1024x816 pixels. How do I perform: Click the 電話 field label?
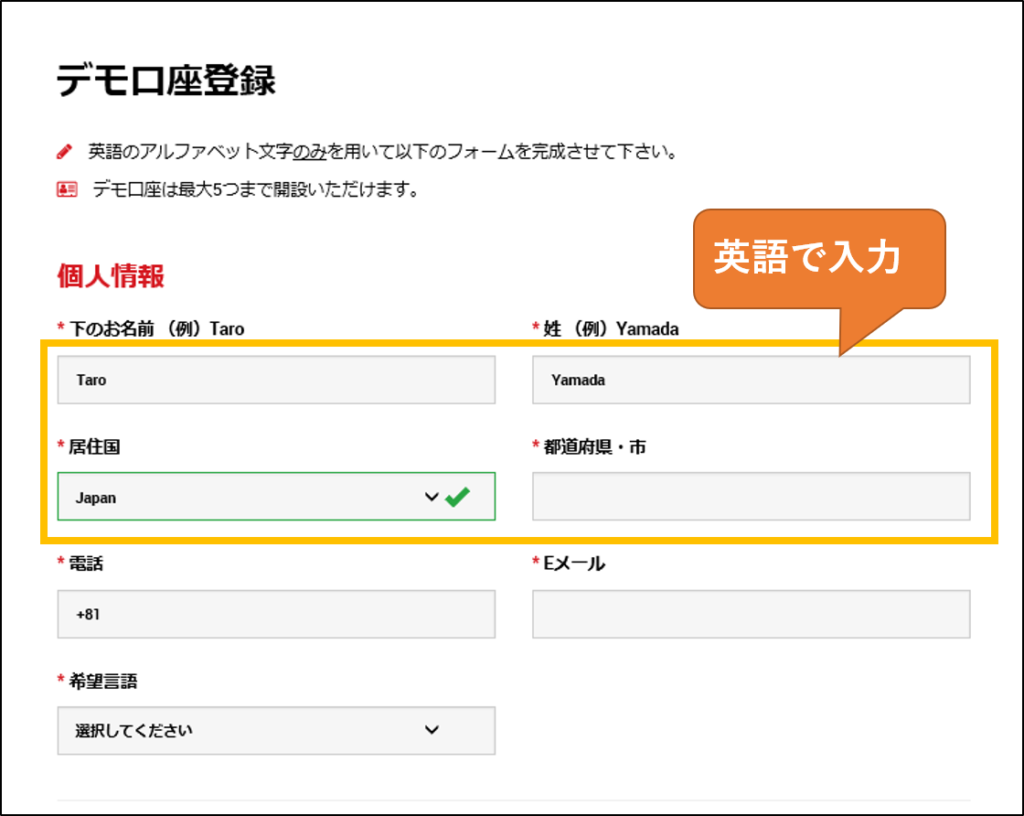pos(86,564)
